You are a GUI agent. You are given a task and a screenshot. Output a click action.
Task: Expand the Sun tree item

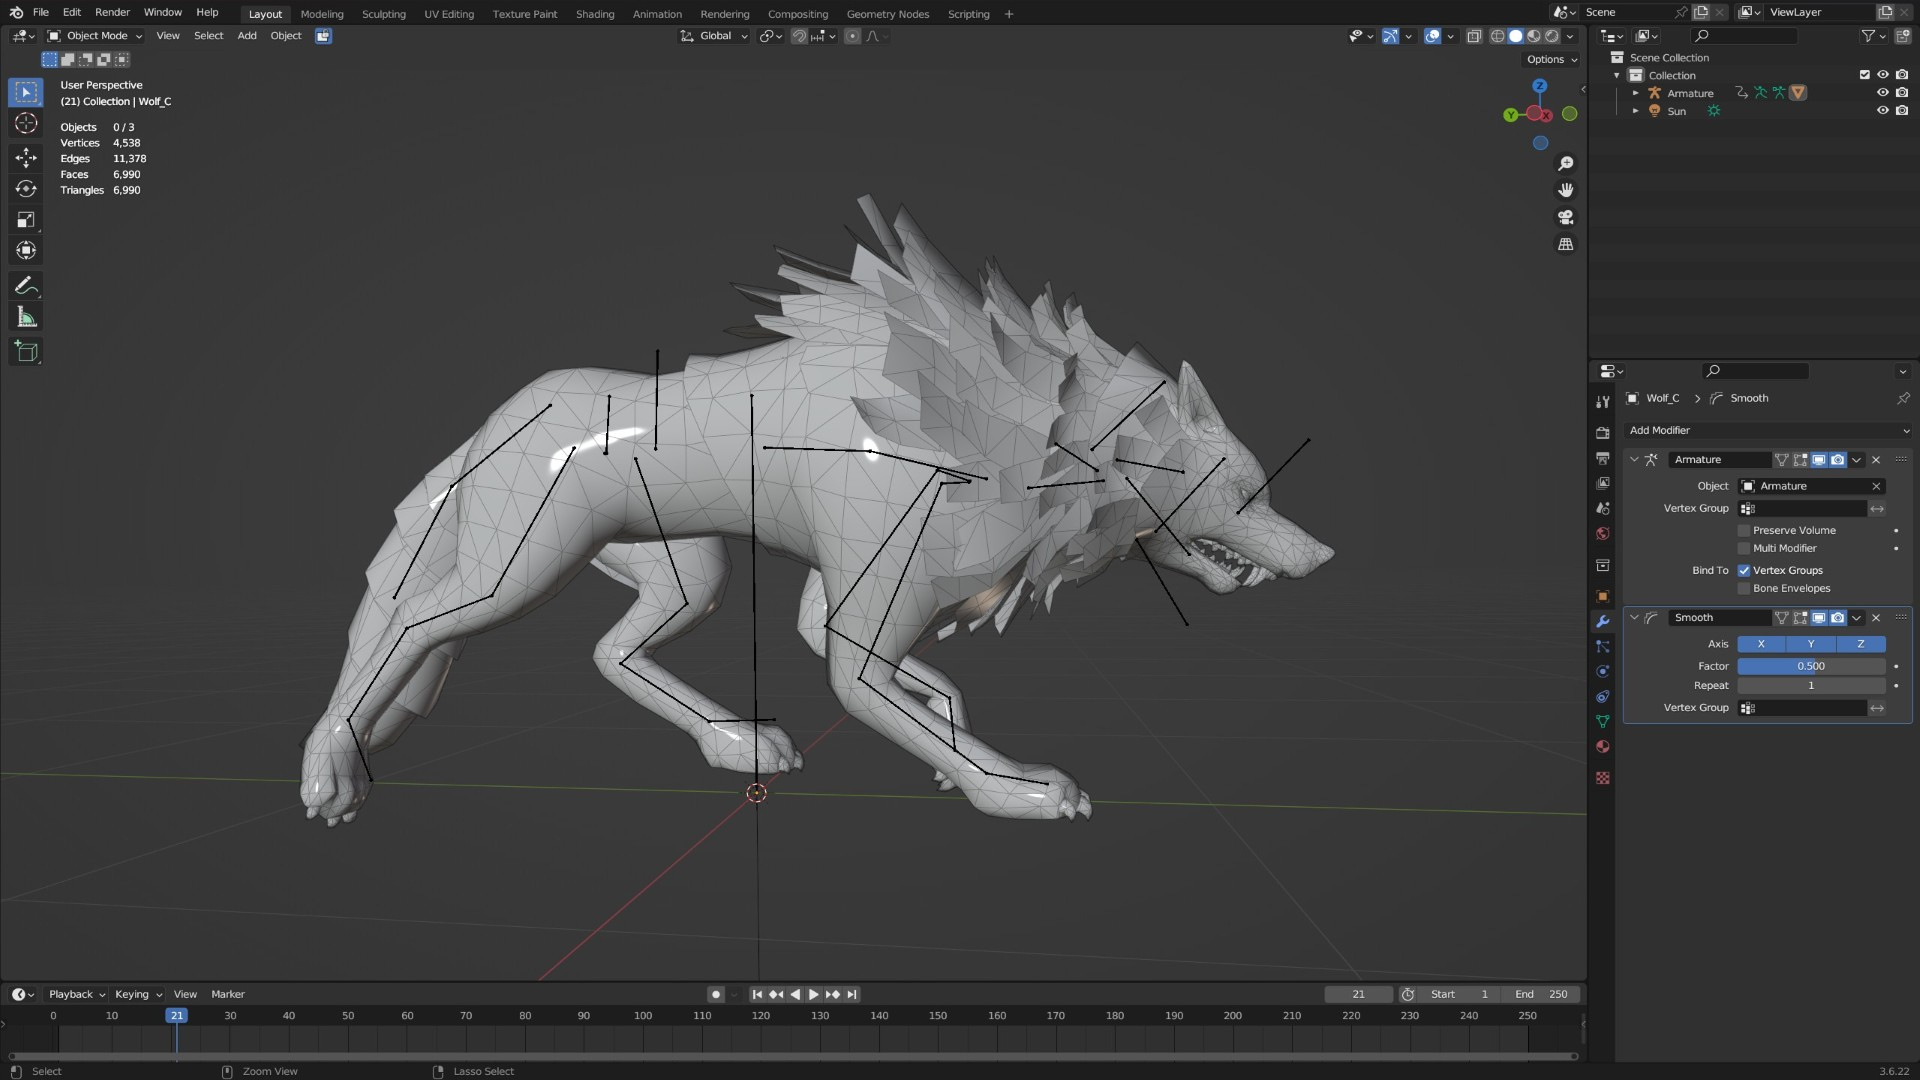pos(1636,111)
